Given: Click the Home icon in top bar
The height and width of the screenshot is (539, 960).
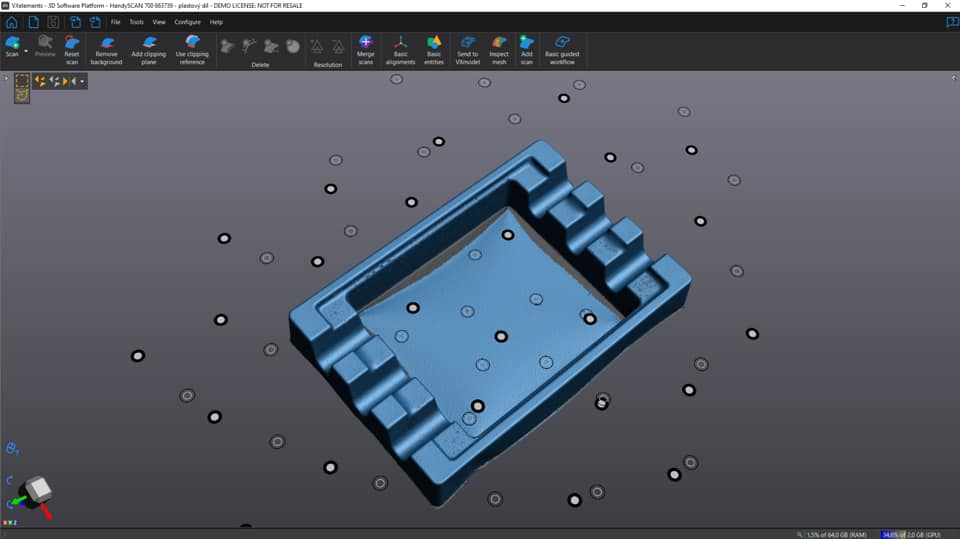Looking at the screenshot, I should tap(12, 22).
